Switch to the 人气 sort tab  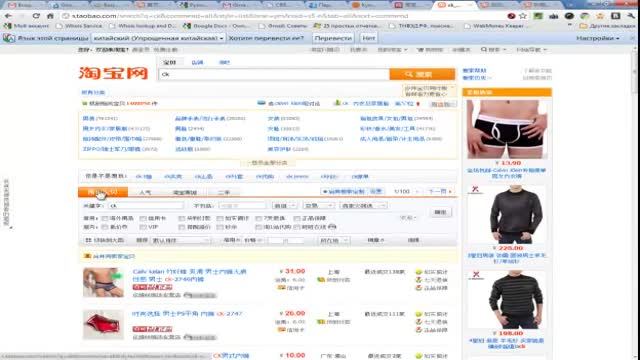pos(145,192)
